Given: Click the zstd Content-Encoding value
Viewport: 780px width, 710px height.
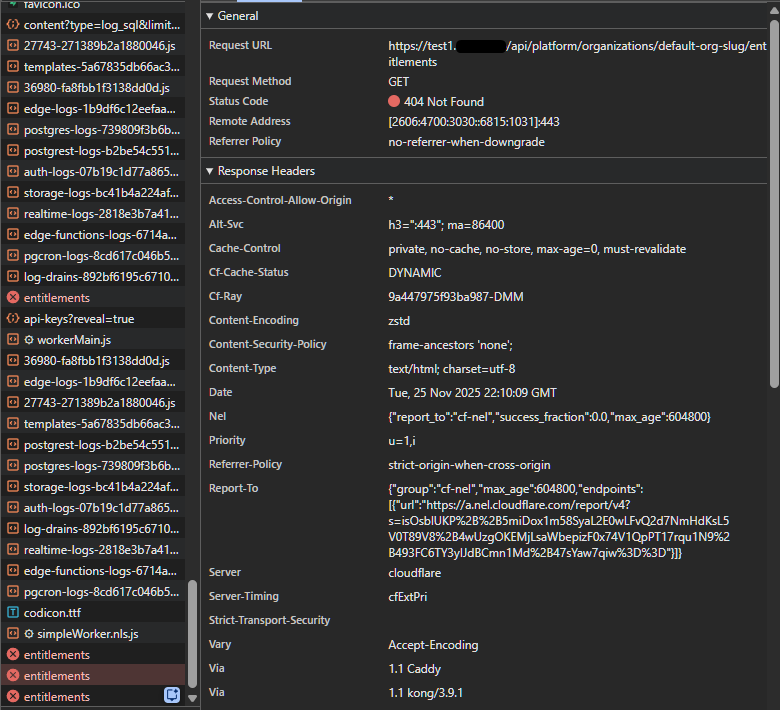Looking at the screenshot, I should pyautogui.click(x=399, y=321).
